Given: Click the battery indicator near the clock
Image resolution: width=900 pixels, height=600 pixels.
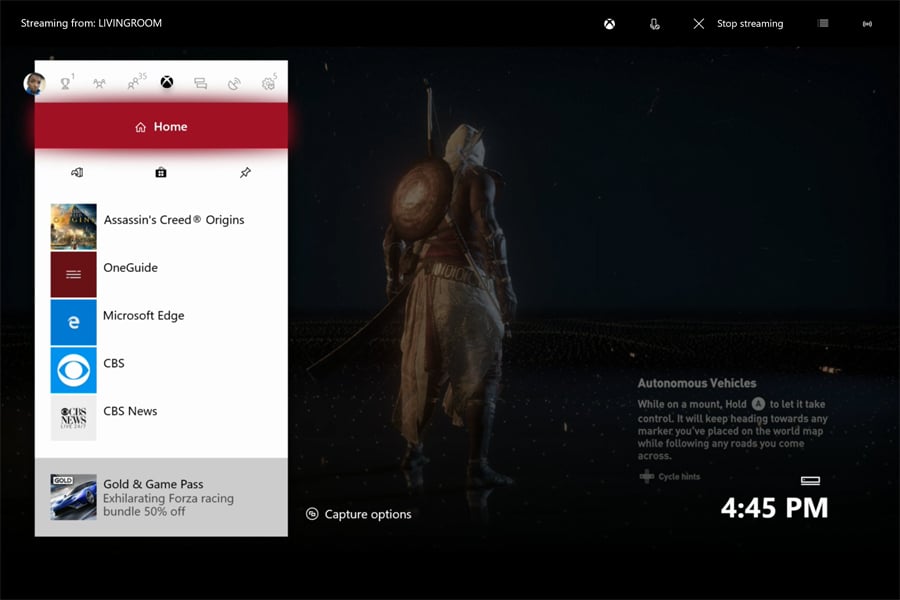Looking at the screenshot, I should point(808,481).
